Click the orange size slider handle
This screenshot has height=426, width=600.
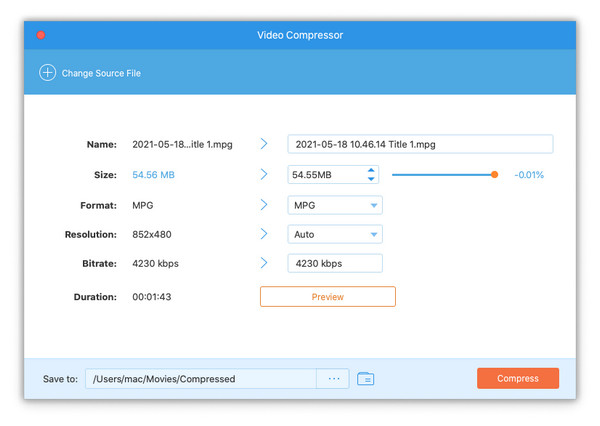[x=494, y=175]
